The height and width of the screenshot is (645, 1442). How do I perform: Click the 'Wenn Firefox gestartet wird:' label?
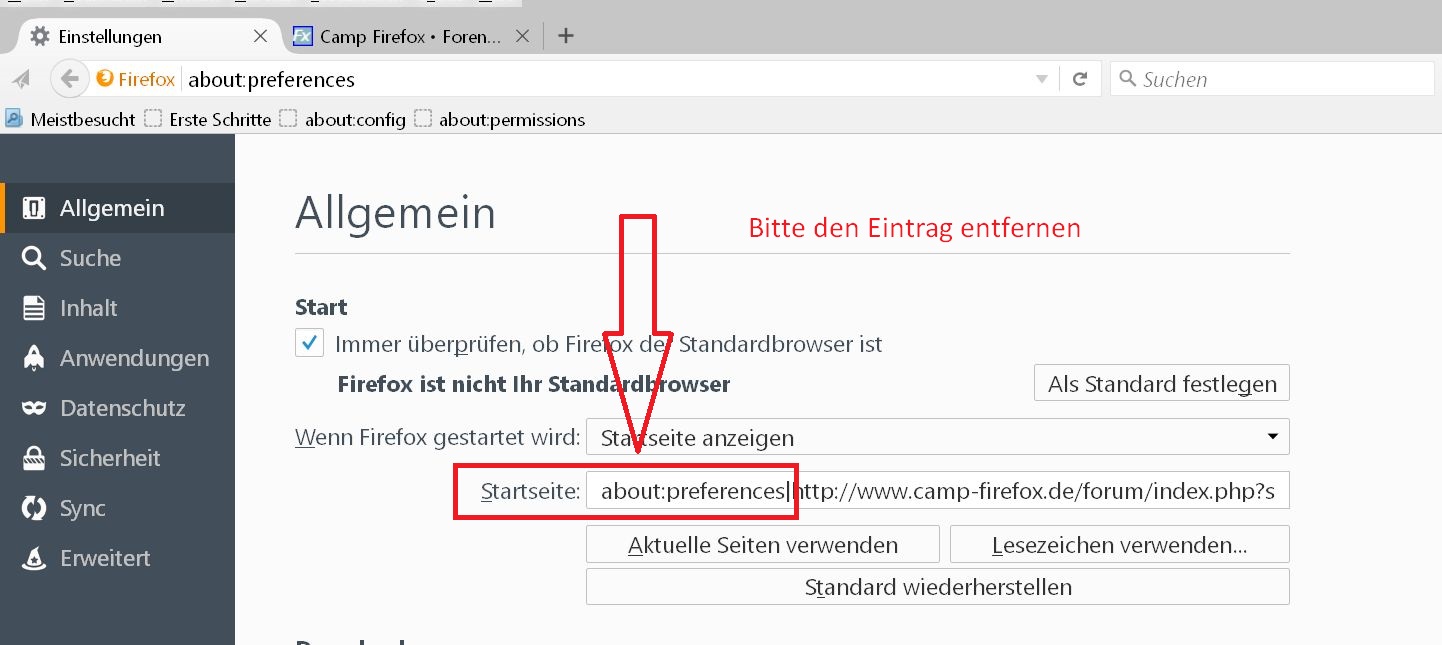[x=437, y=437]
